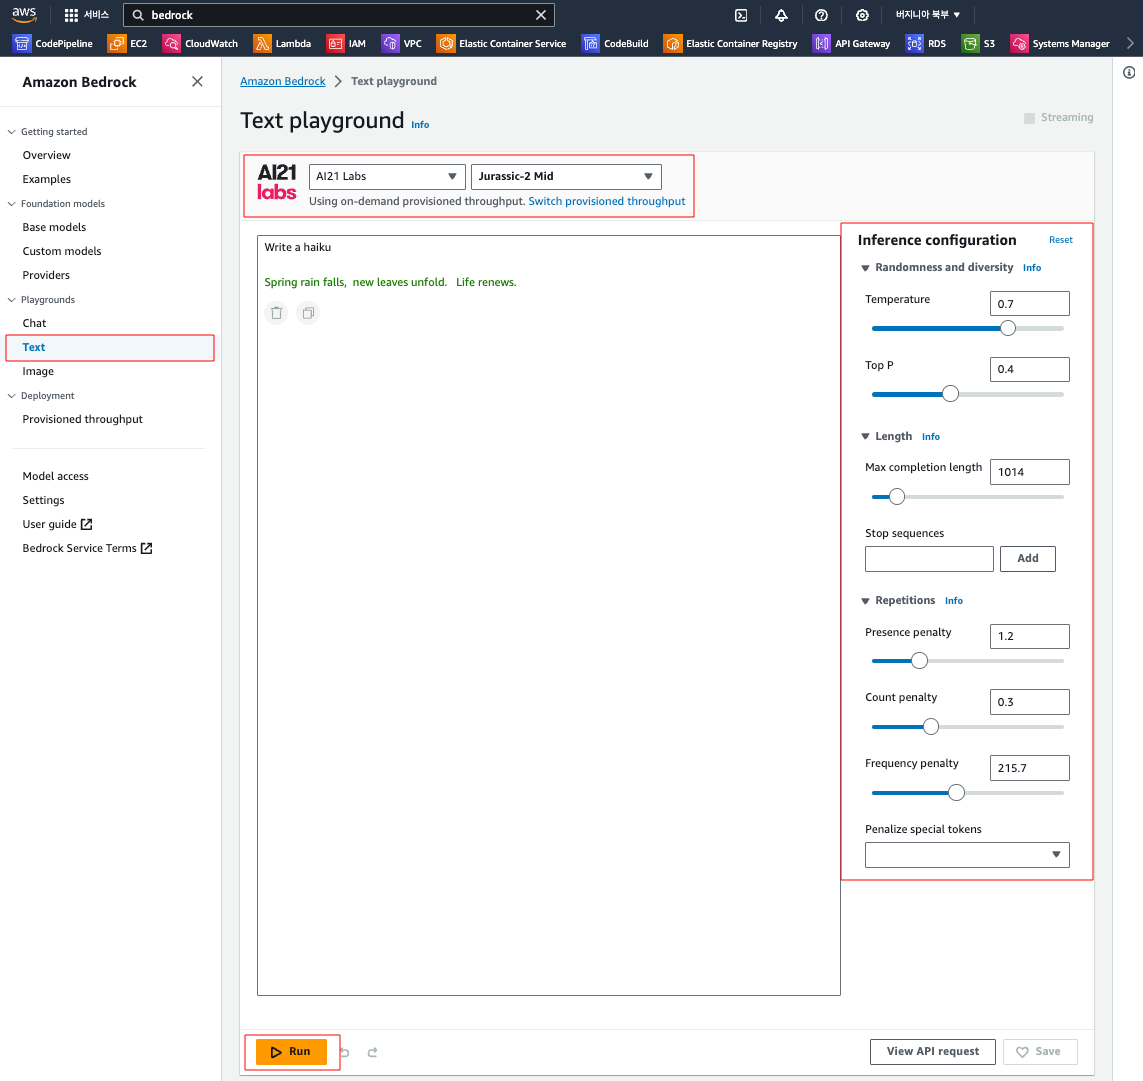Open Model access page
Screen dimensions: 1143x1081
[x=55, y=476]
